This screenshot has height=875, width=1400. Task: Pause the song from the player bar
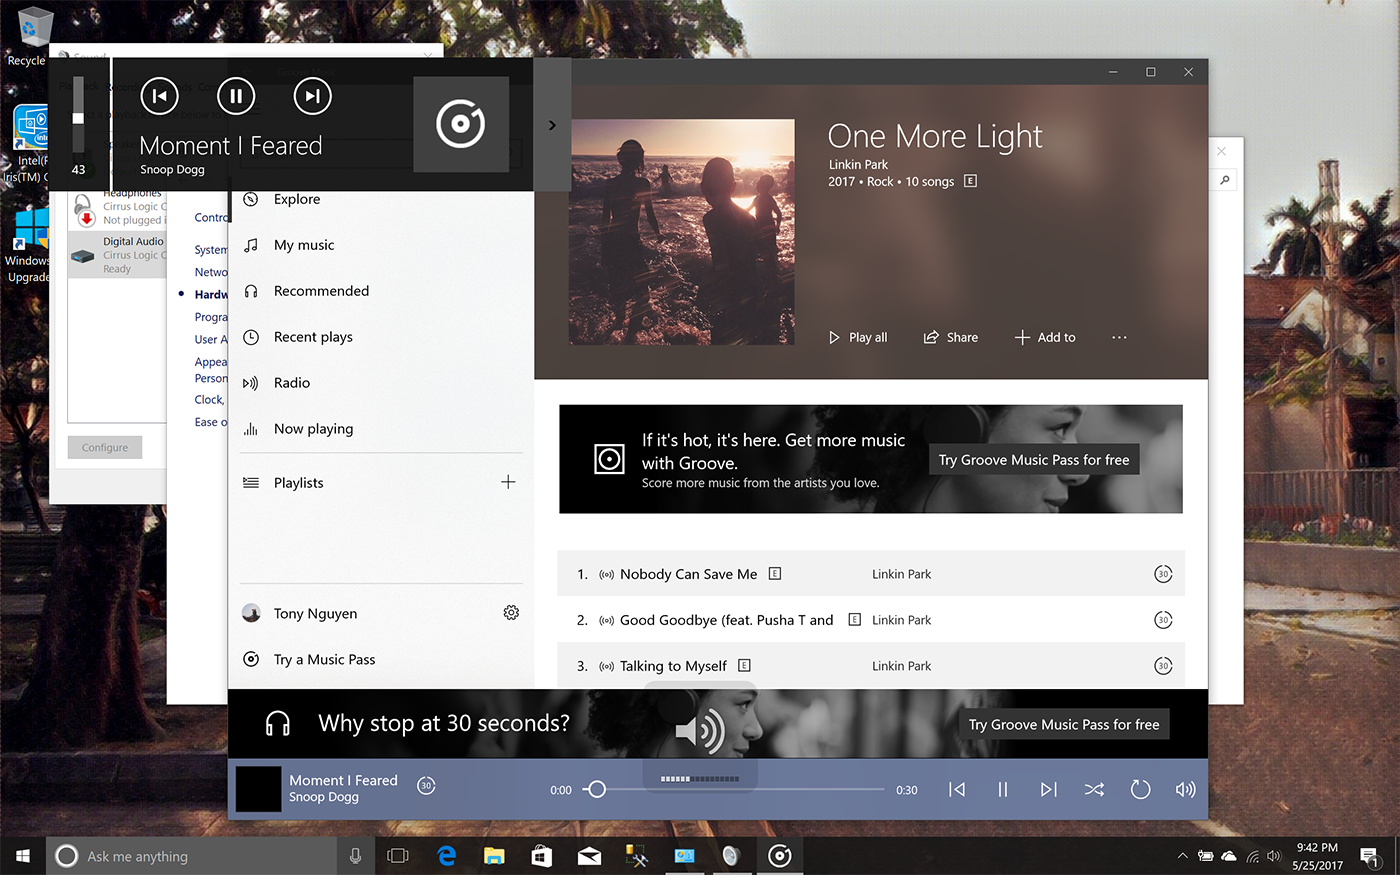(1003, 790)
